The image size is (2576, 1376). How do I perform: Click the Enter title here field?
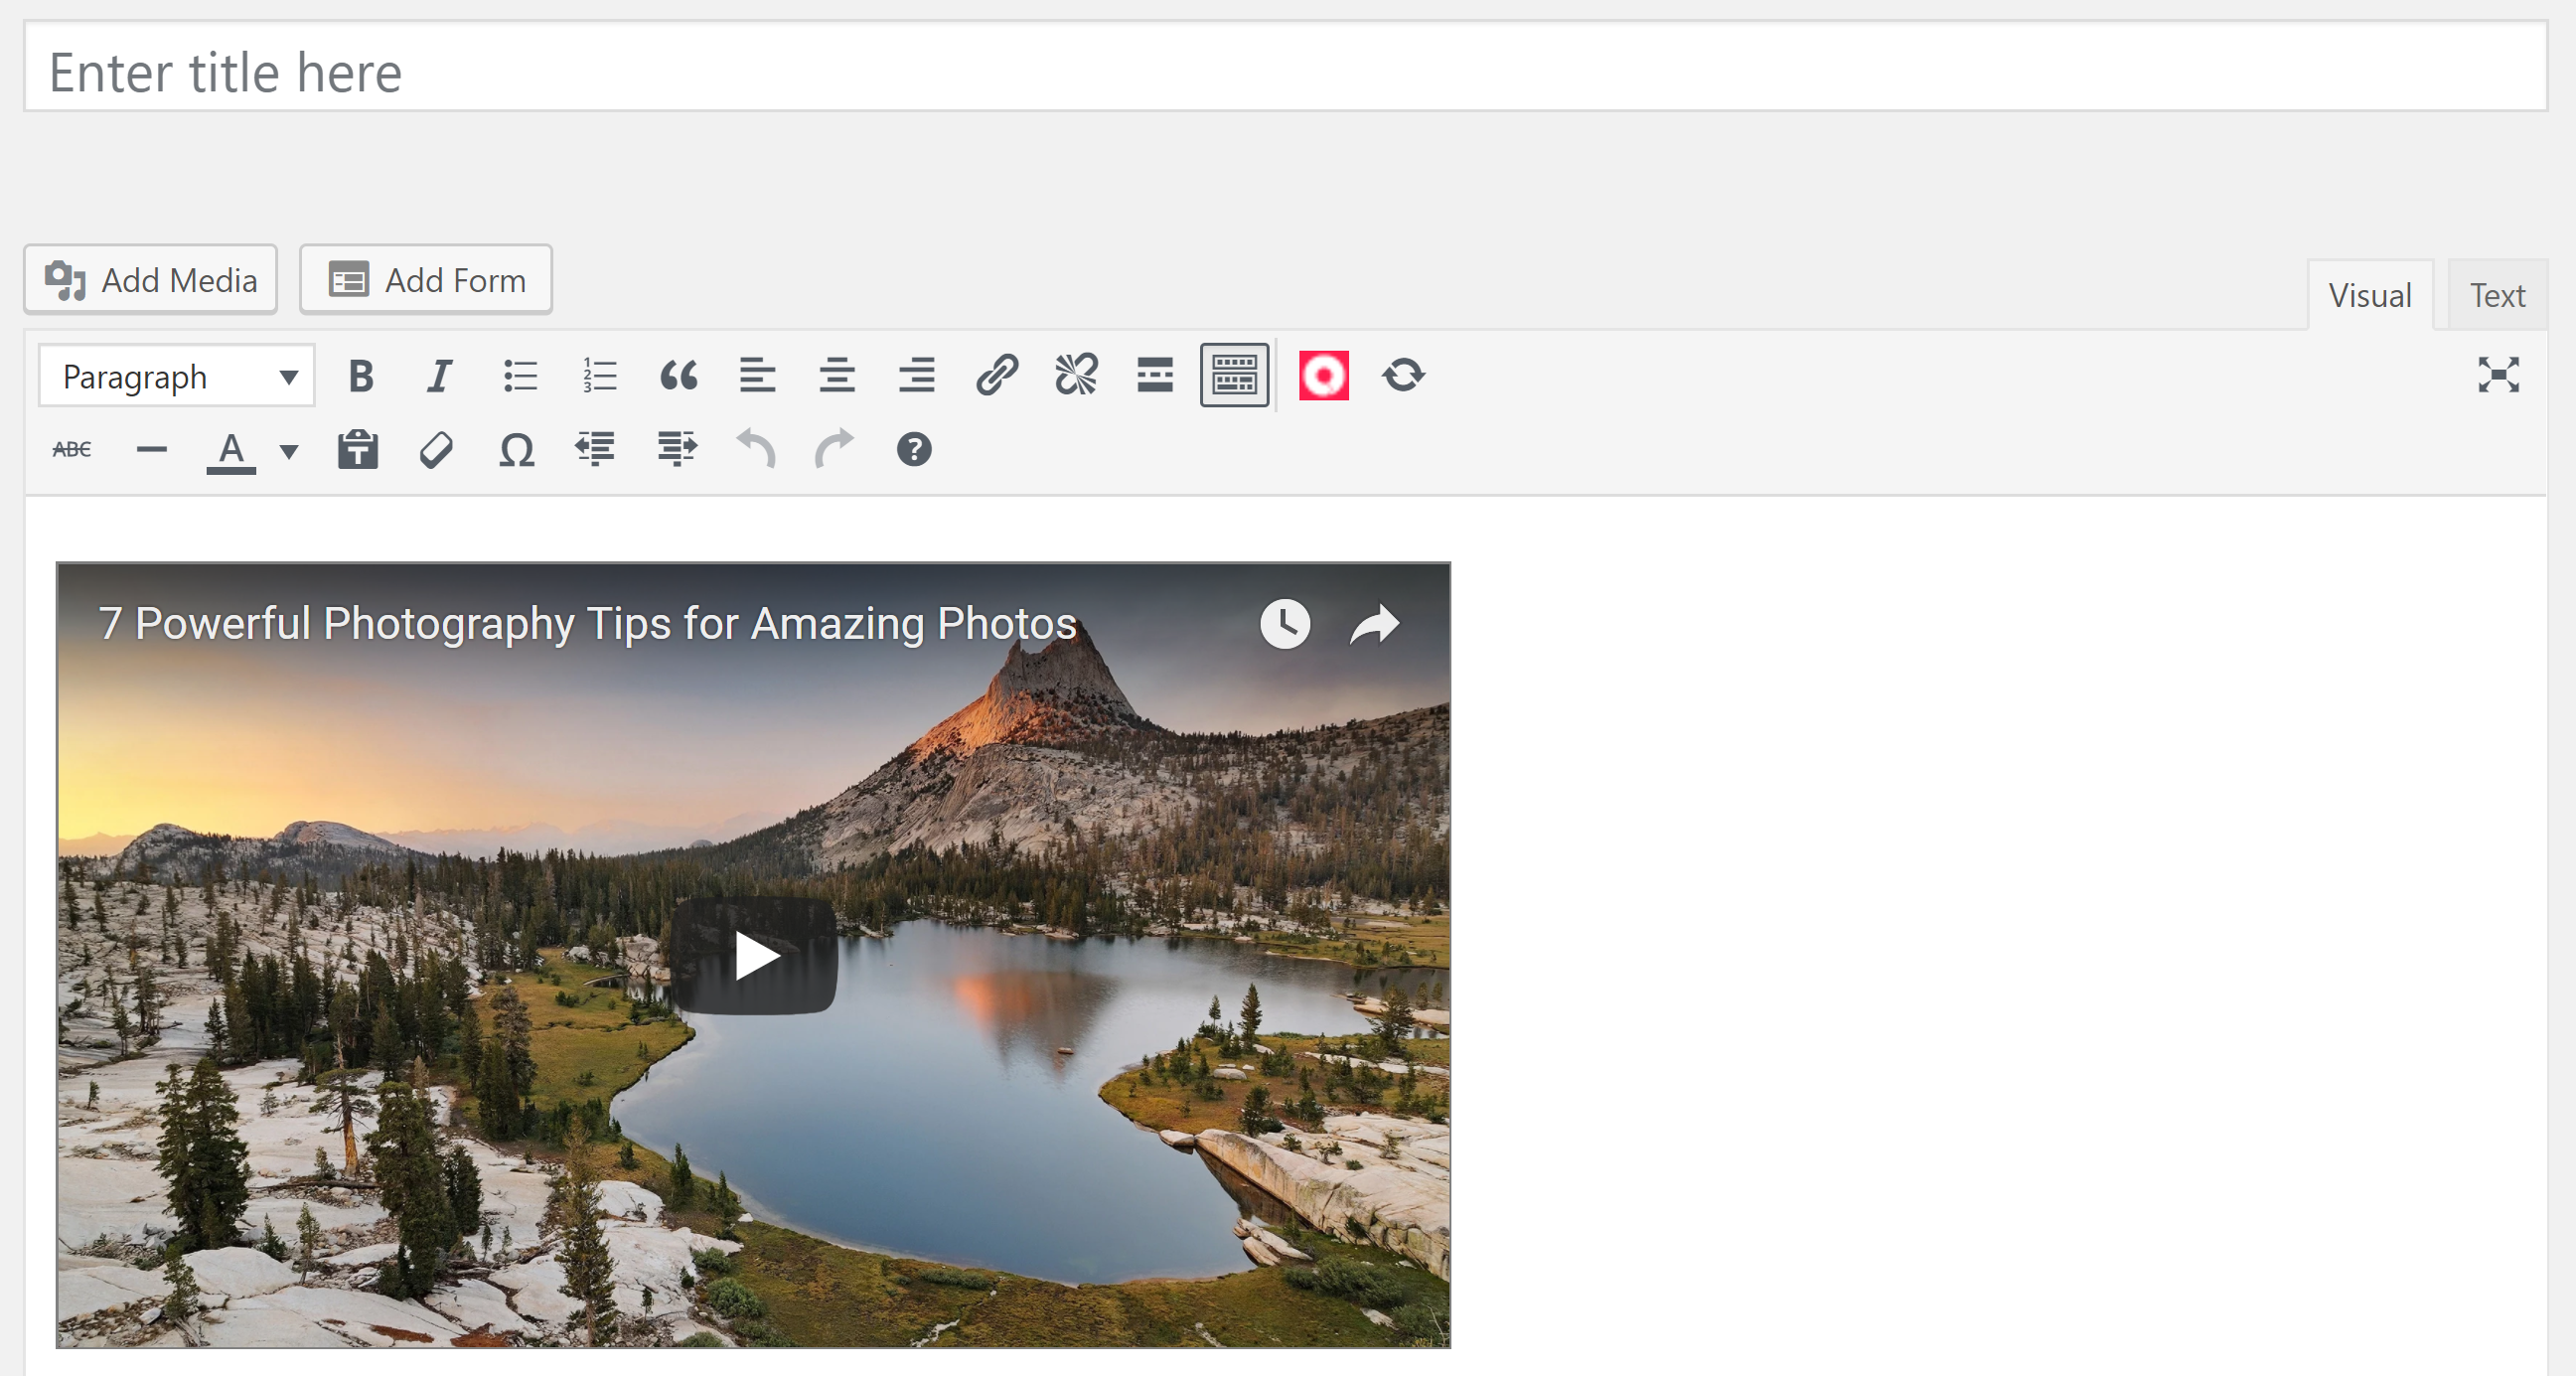tap(1284, 72)
